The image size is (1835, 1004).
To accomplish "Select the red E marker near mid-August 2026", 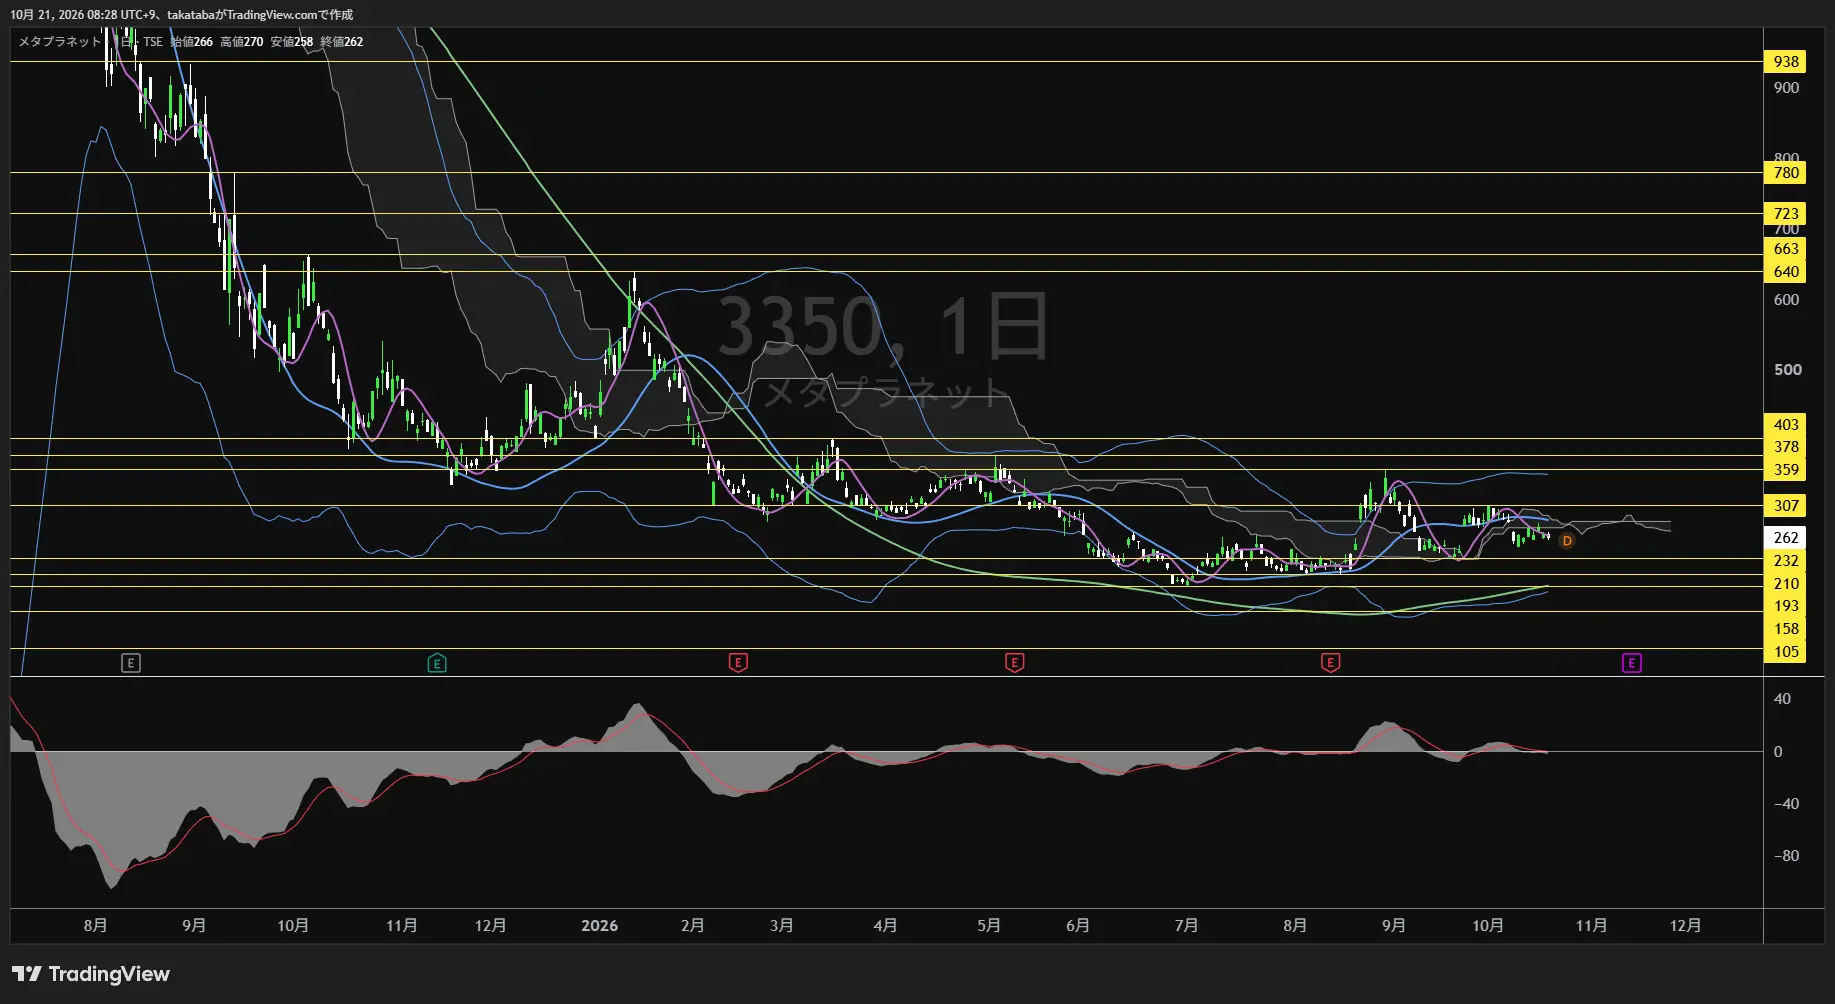I will 1330,662.
